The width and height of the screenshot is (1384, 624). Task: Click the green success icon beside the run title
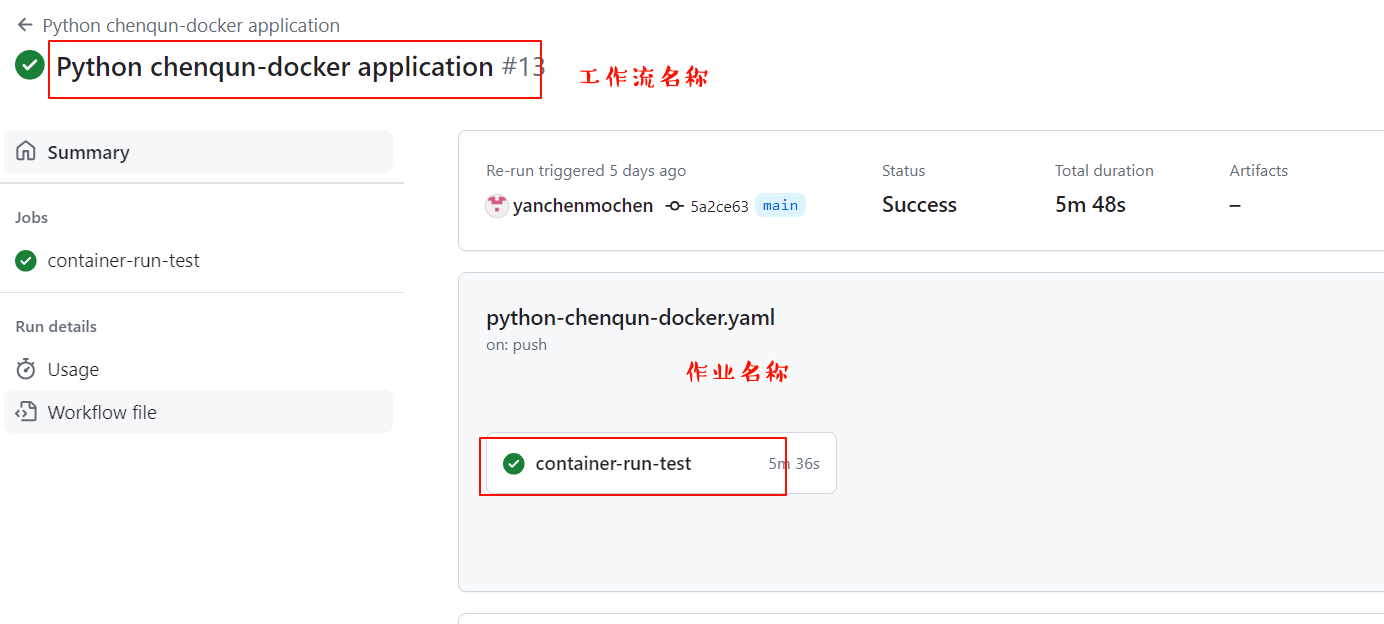pyautogui.click(x=30, y=65)
